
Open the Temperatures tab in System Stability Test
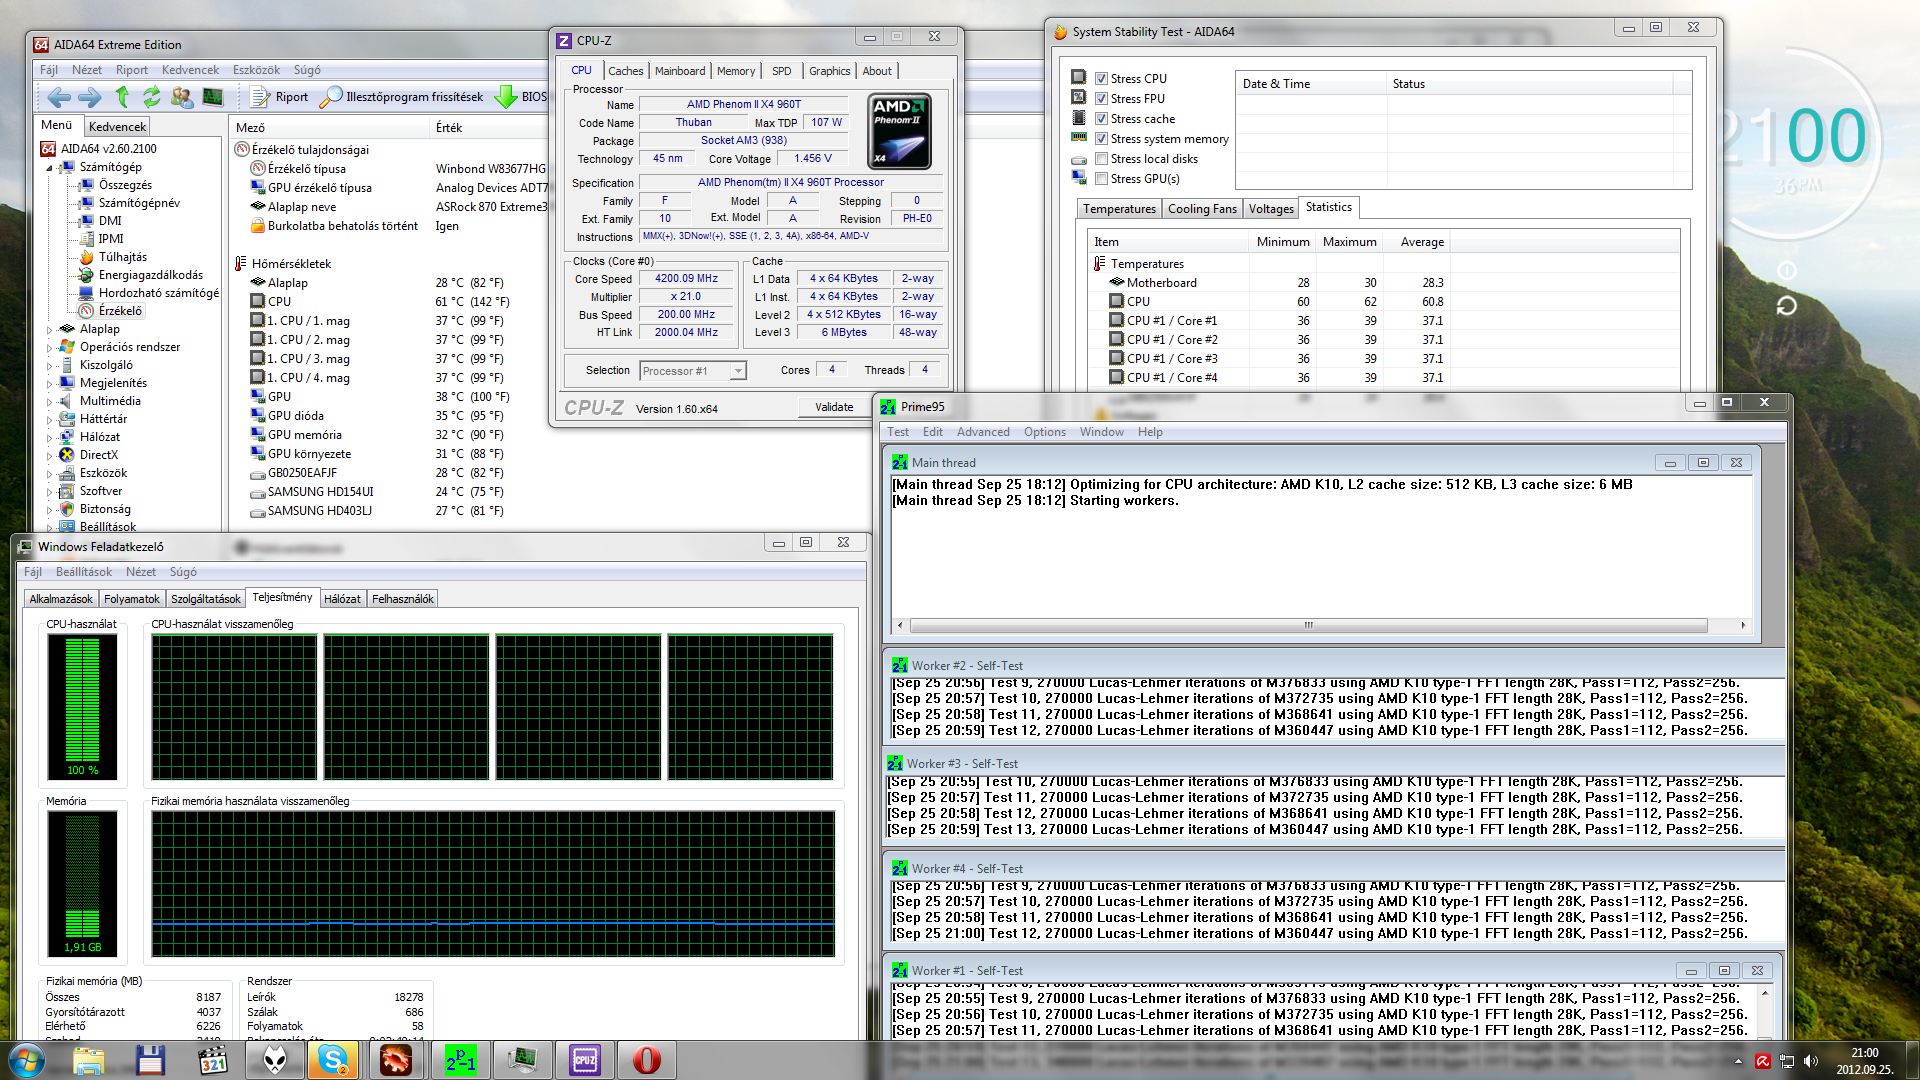1119,209
